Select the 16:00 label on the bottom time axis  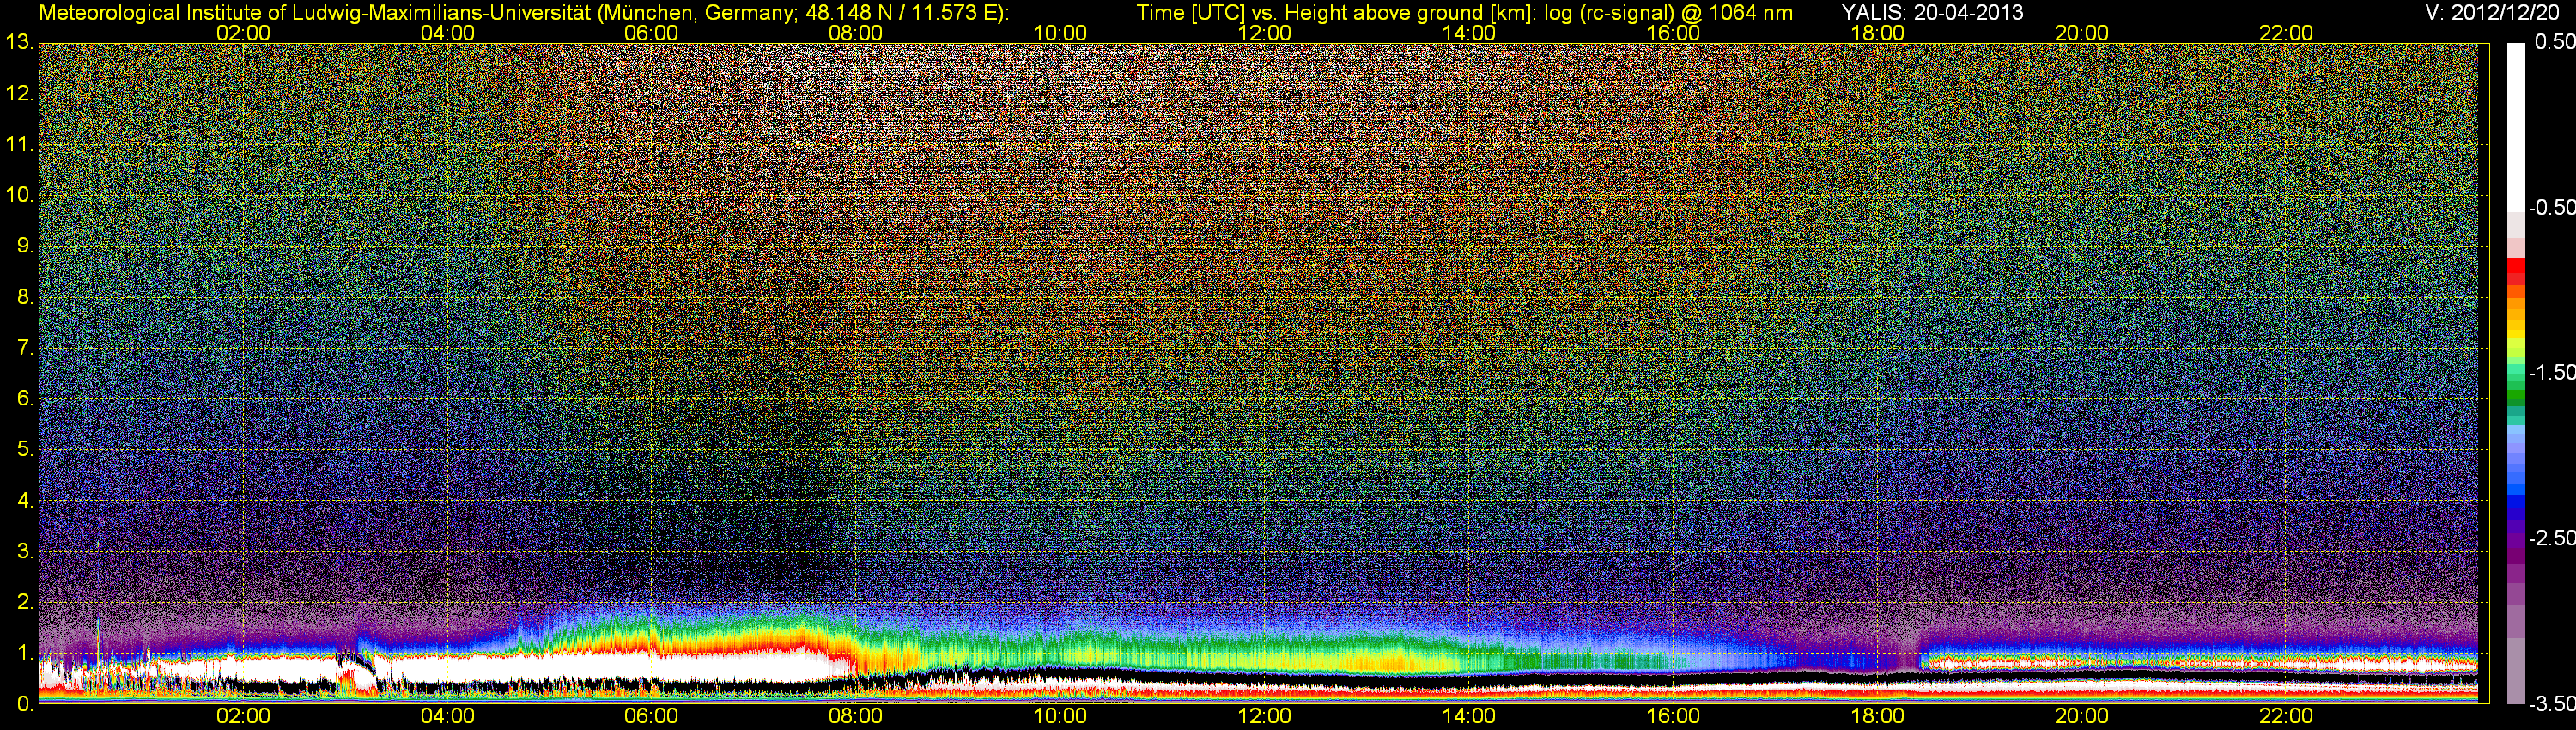coord(1673,716)
